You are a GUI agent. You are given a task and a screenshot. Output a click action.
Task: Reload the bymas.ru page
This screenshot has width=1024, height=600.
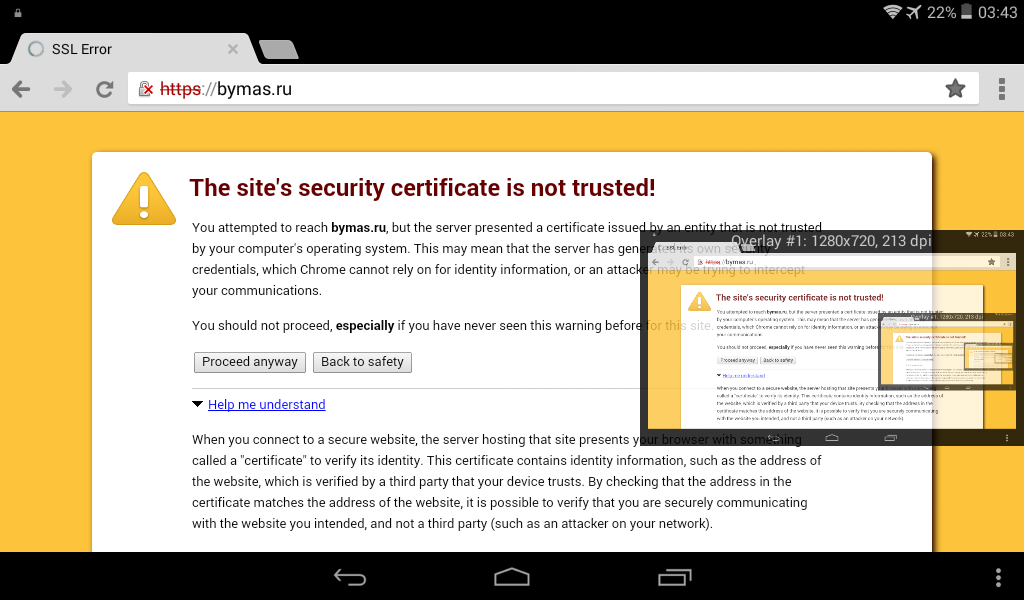click(x=104, y=89)
